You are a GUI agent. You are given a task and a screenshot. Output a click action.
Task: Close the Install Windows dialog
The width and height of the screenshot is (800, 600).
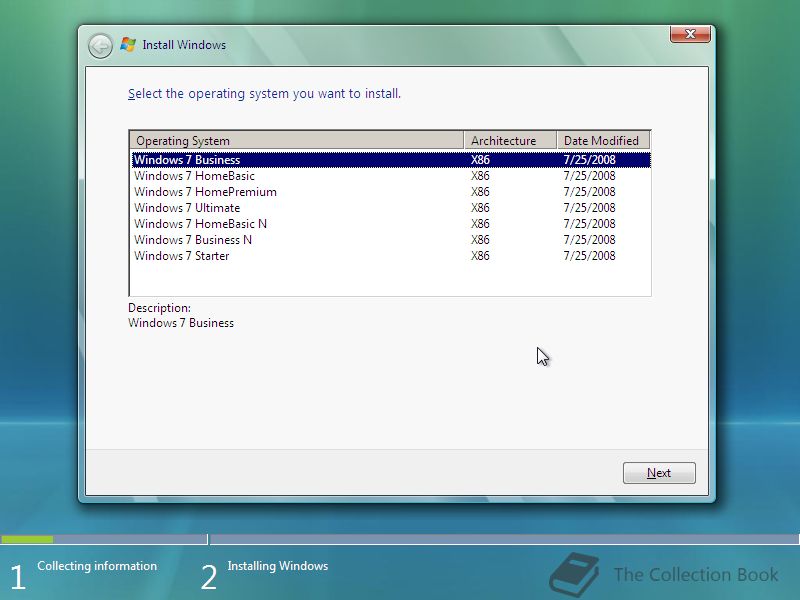[690, 34]
